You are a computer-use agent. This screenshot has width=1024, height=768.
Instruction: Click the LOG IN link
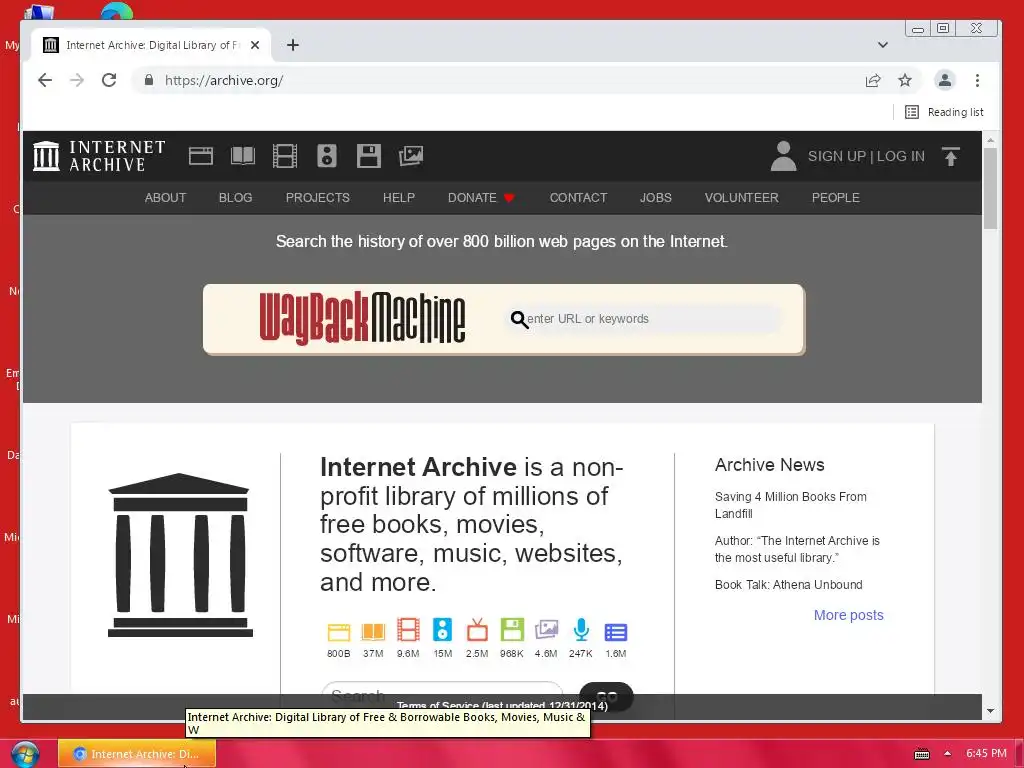(901, 156)
